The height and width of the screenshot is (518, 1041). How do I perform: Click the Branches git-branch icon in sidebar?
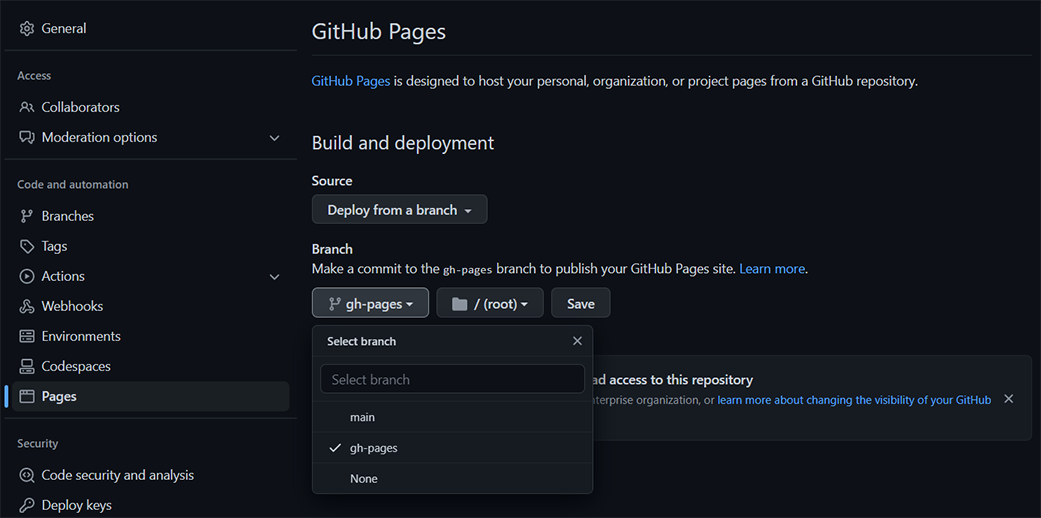[27, 216]
